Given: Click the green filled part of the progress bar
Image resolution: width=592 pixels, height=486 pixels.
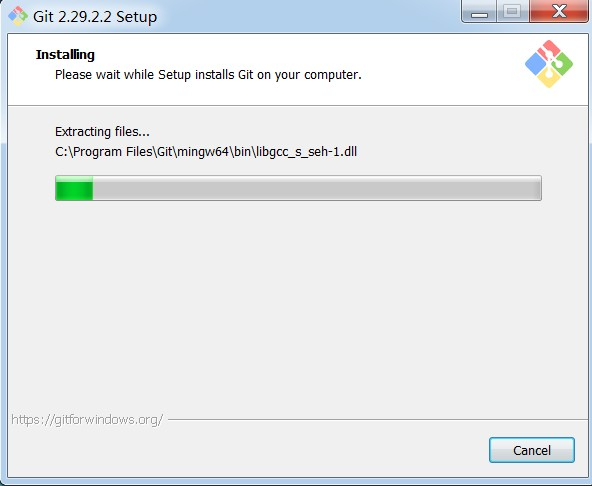Looking at the screenshot, I should tap(74, 188).
